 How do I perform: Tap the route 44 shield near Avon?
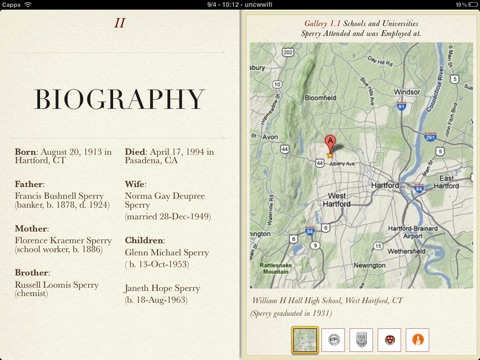point(285,149)
